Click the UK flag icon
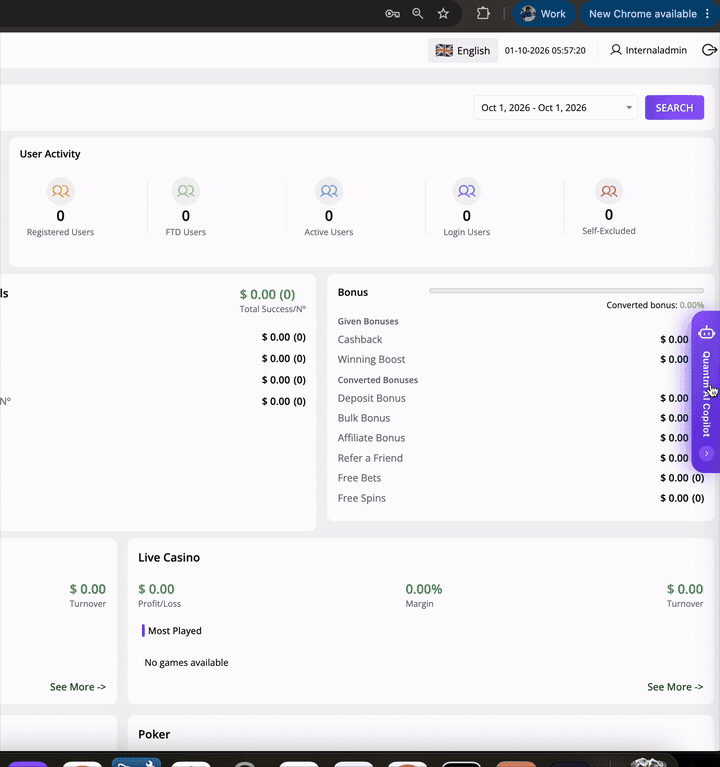 444,50
